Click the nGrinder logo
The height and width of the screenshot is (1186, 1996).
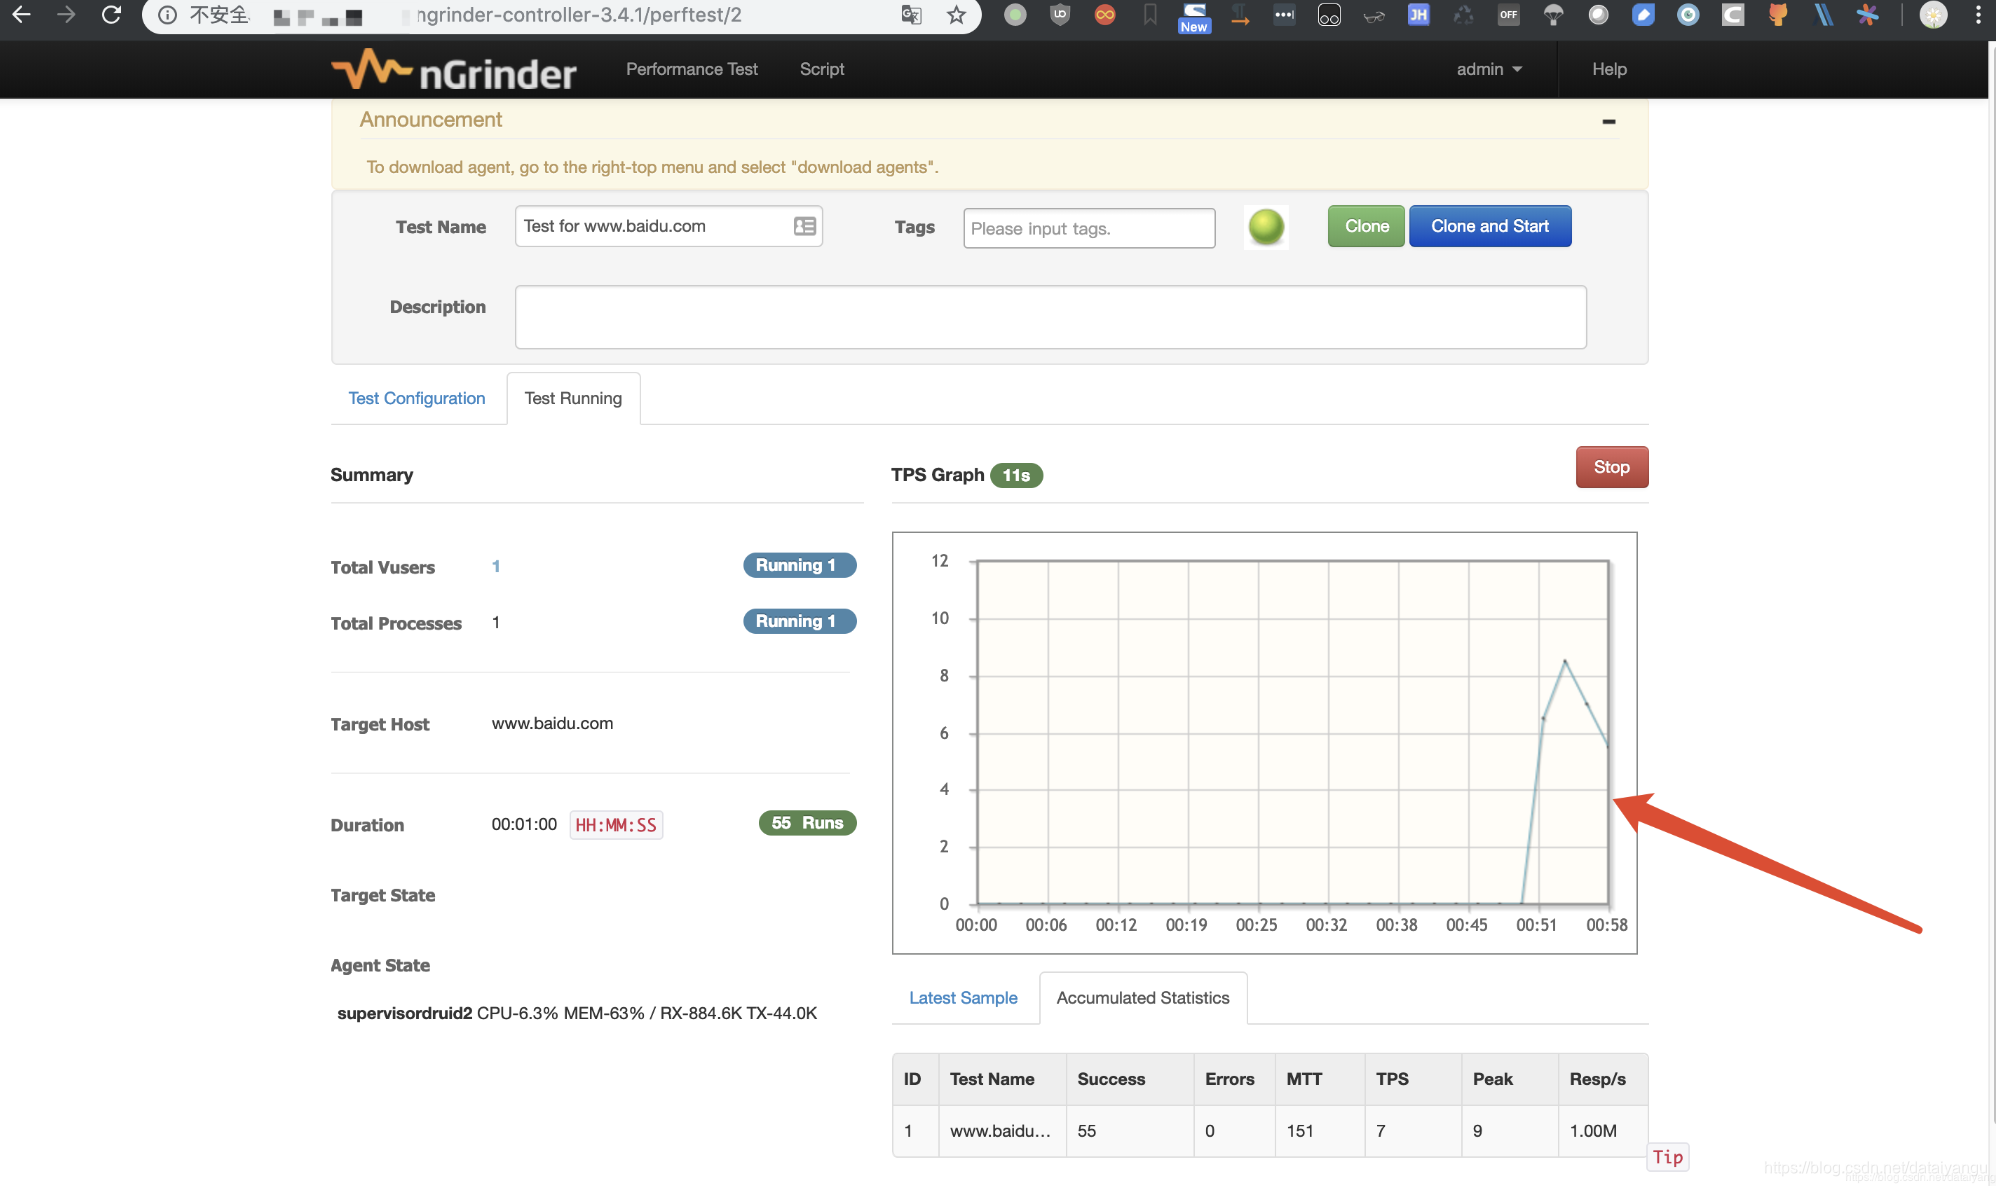[454, 70]
